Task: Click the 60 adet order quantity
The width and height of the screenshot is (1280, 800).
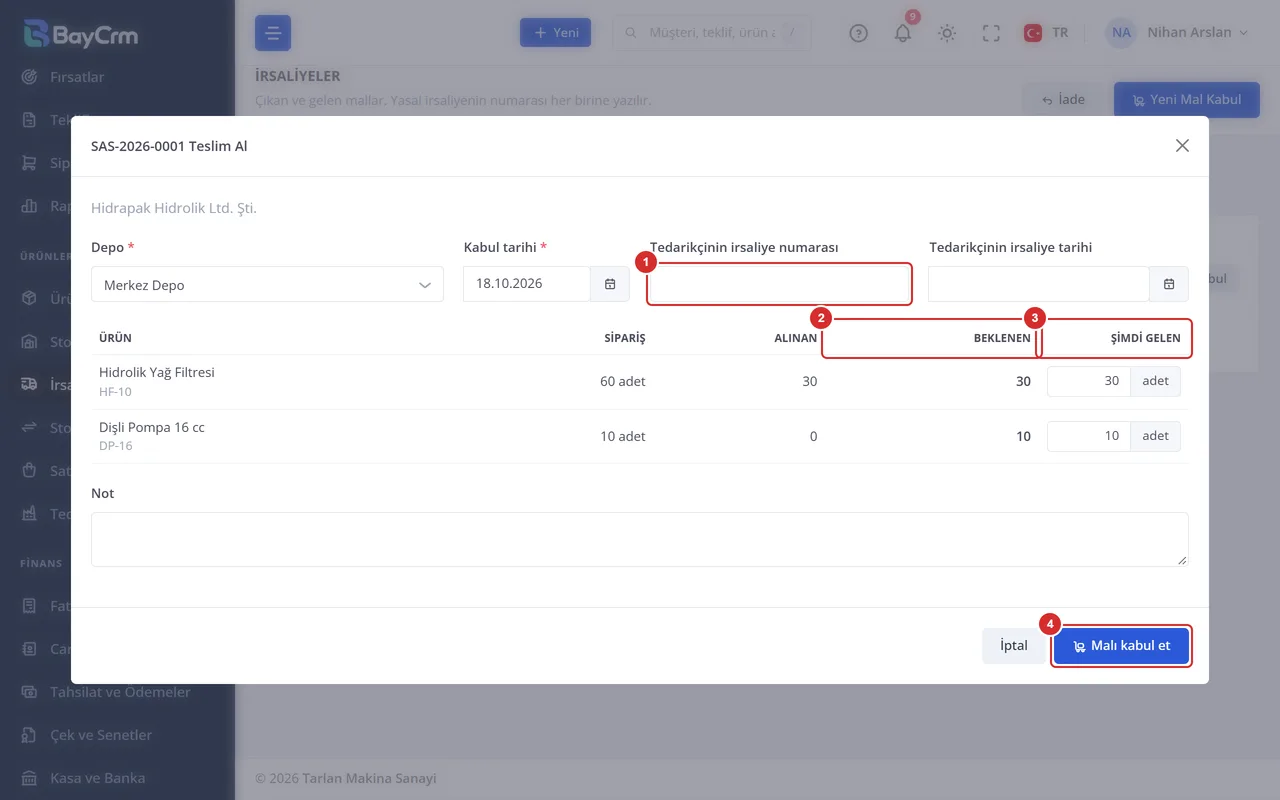Action: pos(623,381)
